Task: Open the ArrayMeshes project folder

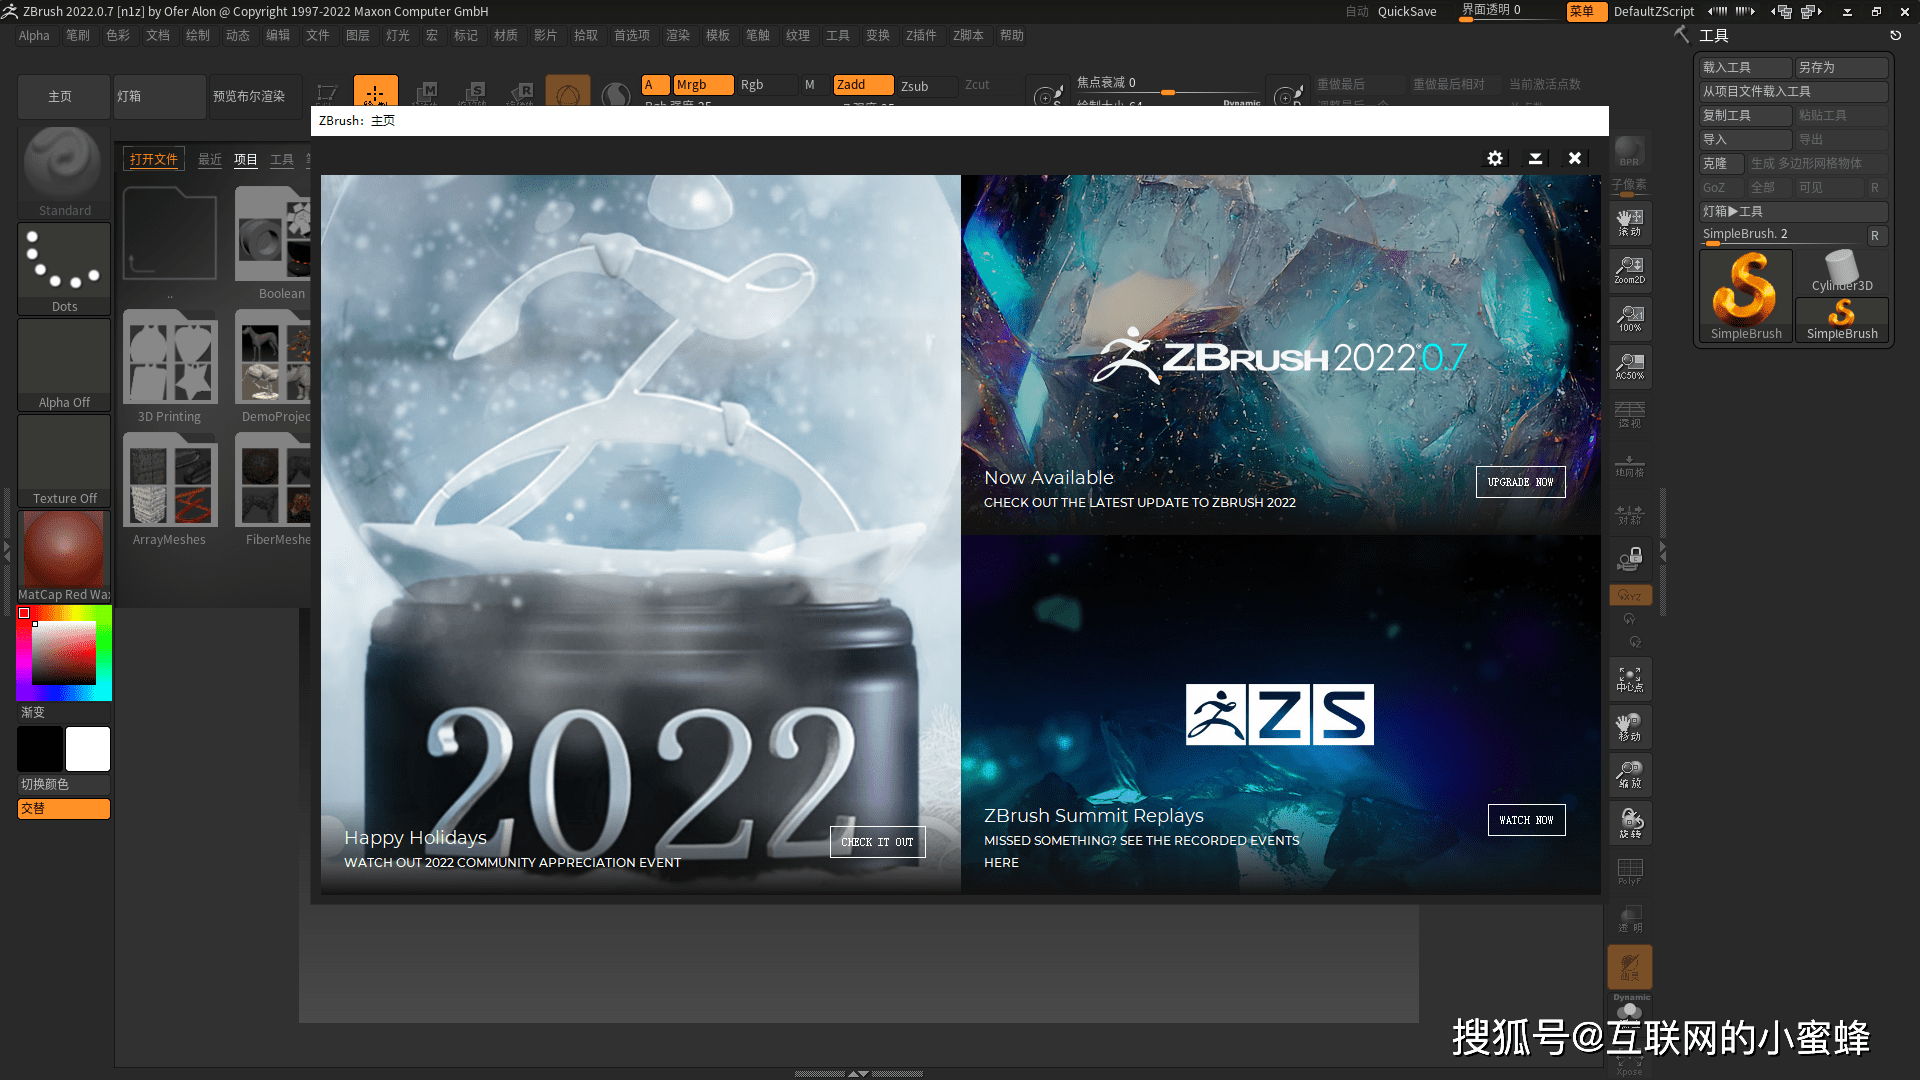Action: tap(169, 490)
